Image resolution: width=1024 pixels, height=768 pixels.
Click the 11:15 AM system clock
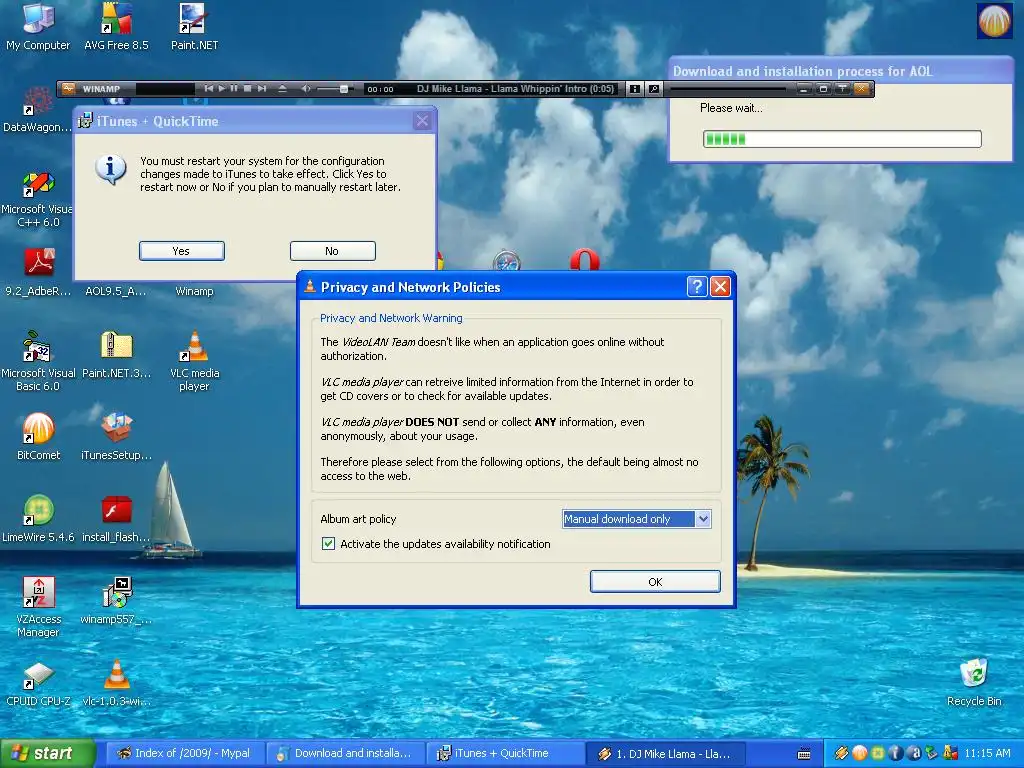click(987, 753)
